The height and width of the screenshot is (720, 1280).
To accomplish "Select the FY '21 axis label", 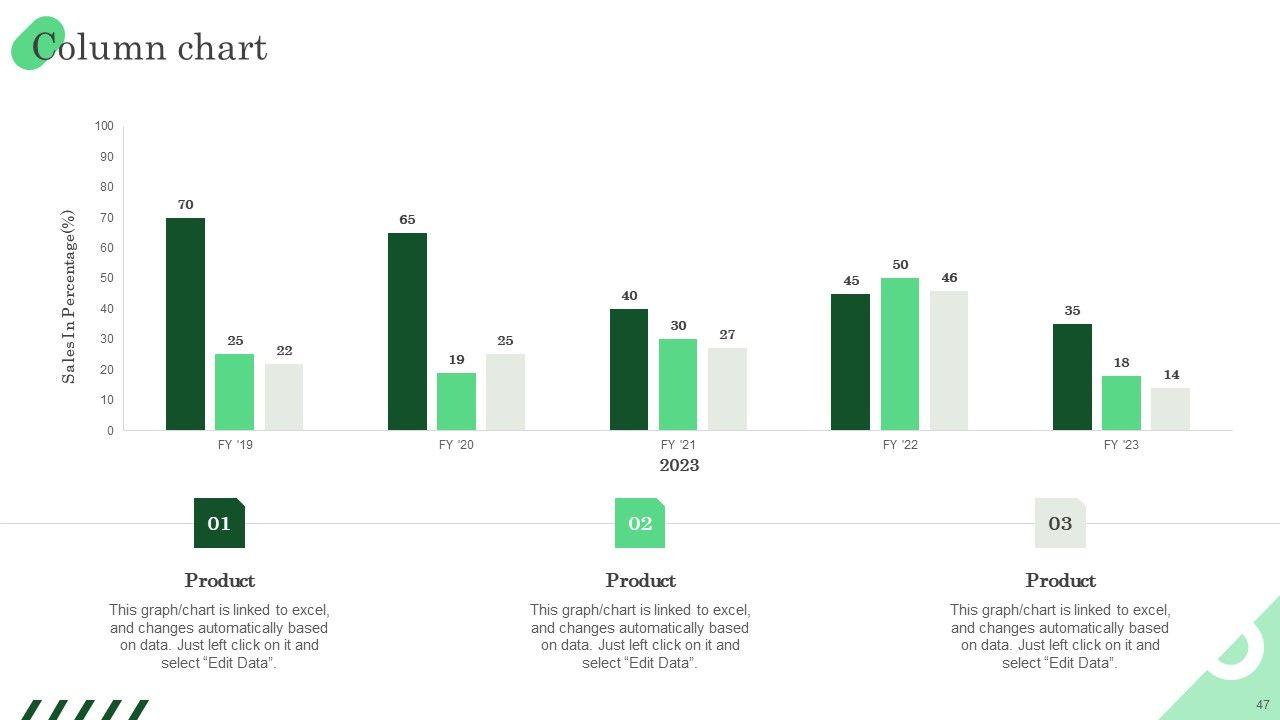I will click(x=678, y=445).
